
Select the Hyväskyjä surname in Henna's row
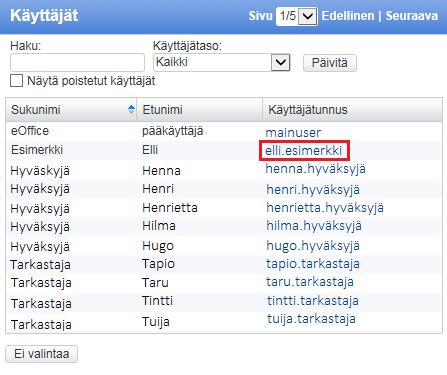(40, 171)
